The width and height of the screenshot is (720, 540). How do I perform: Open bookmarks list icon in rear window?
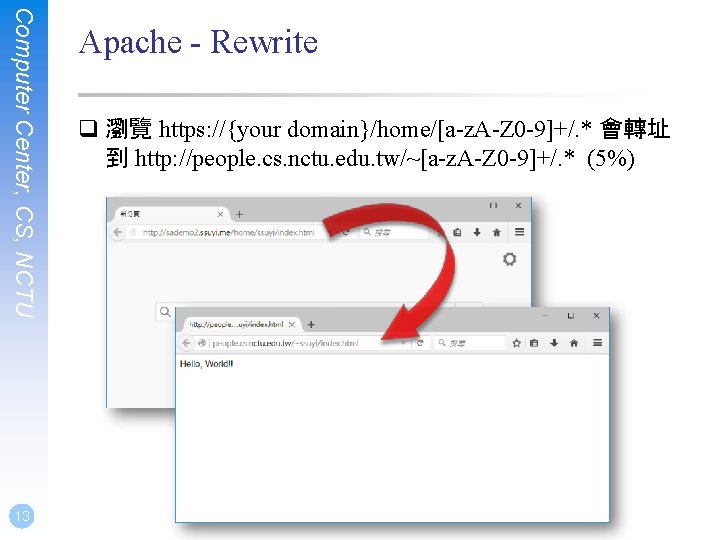(457, 232)
